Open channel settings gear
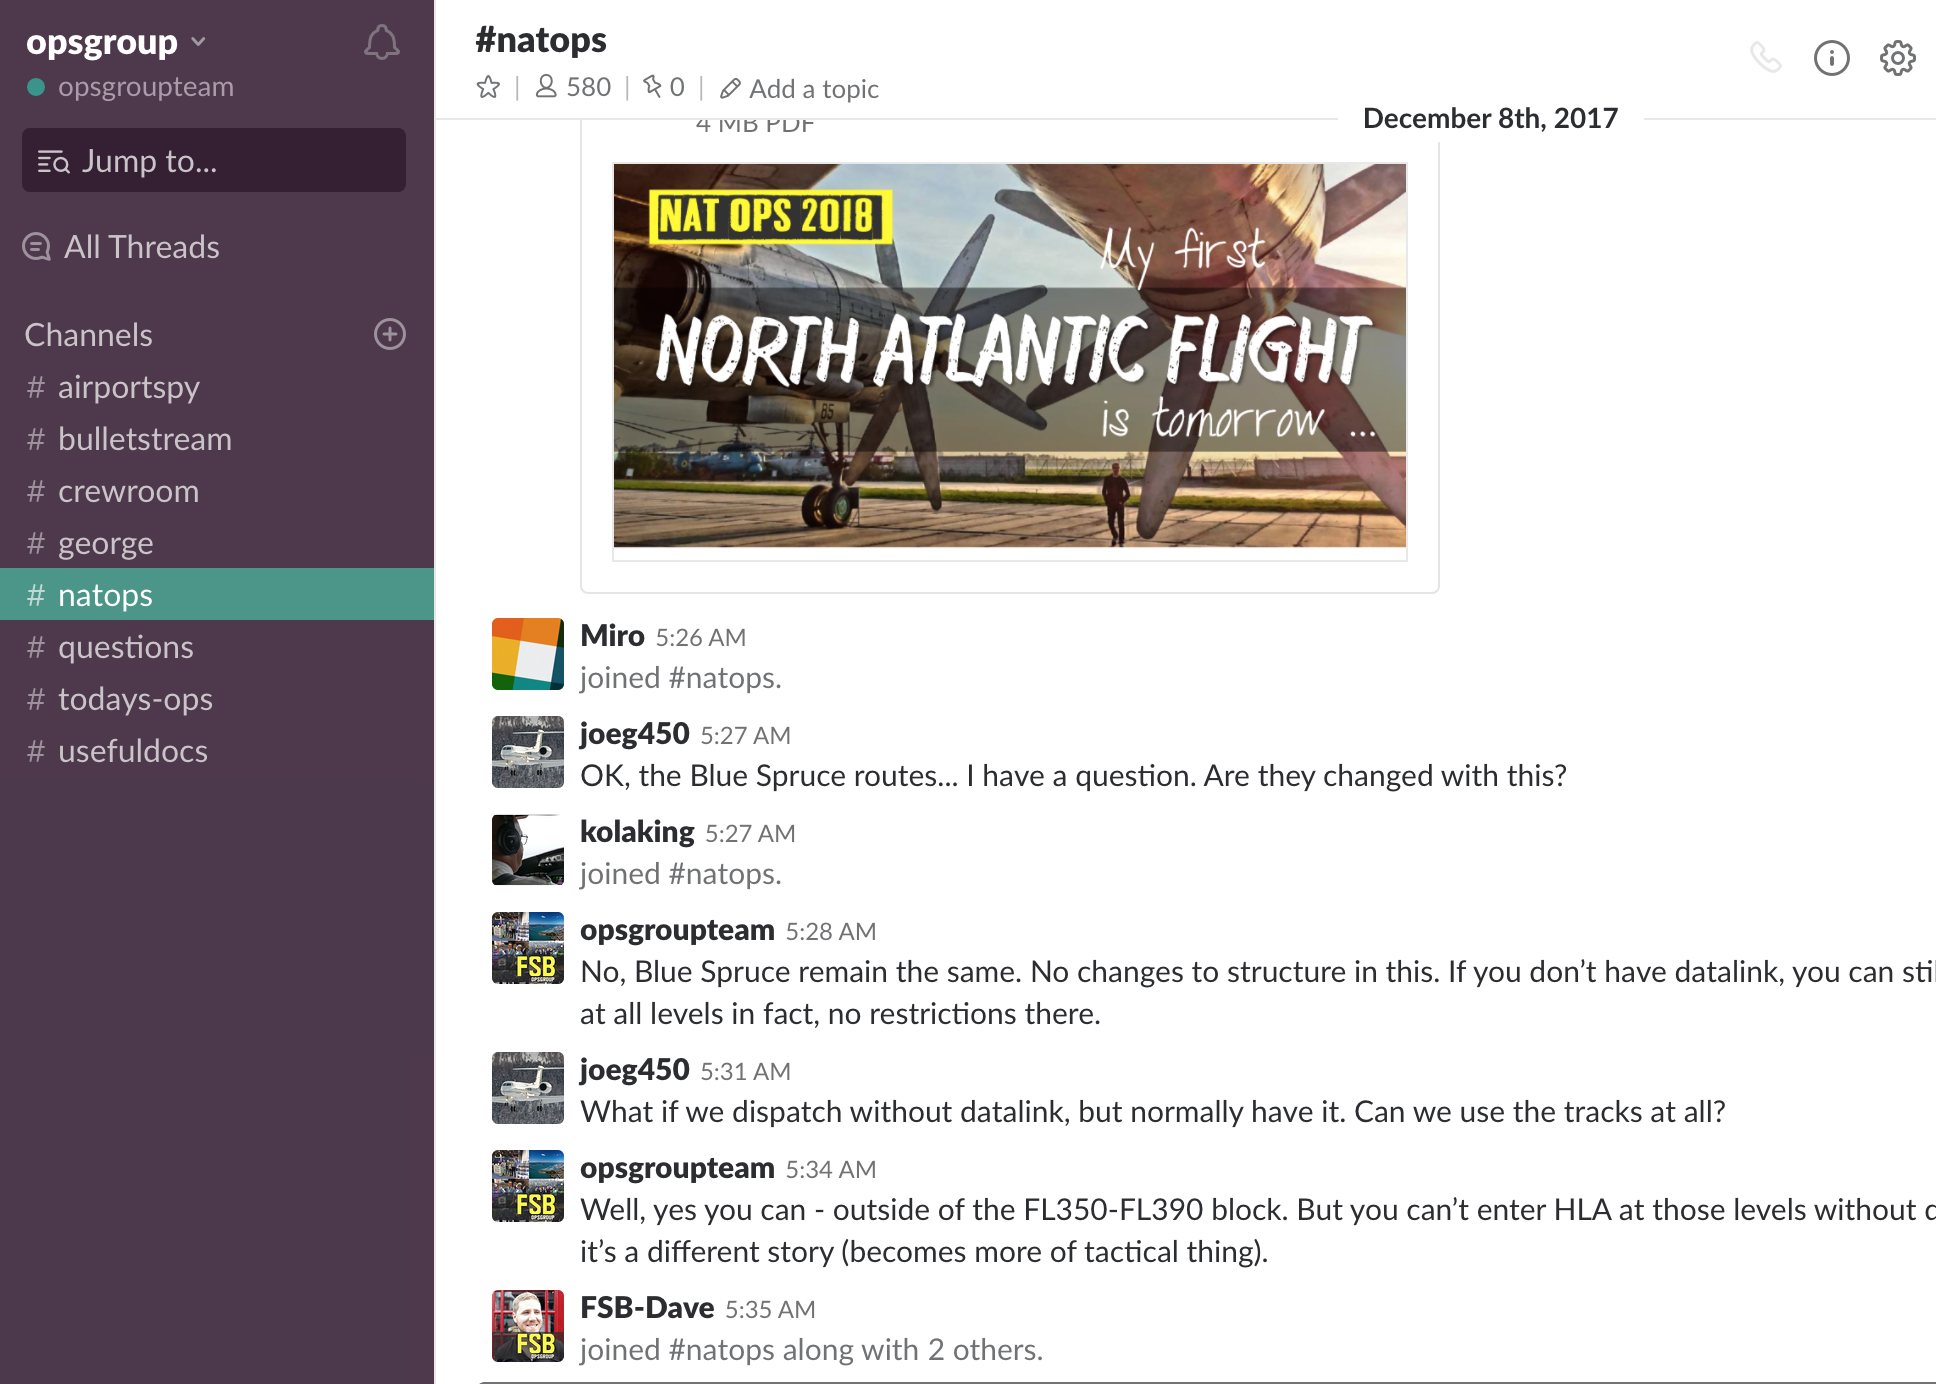The width and height of the screenshot is (1936, 1384). coord(1897,58)
